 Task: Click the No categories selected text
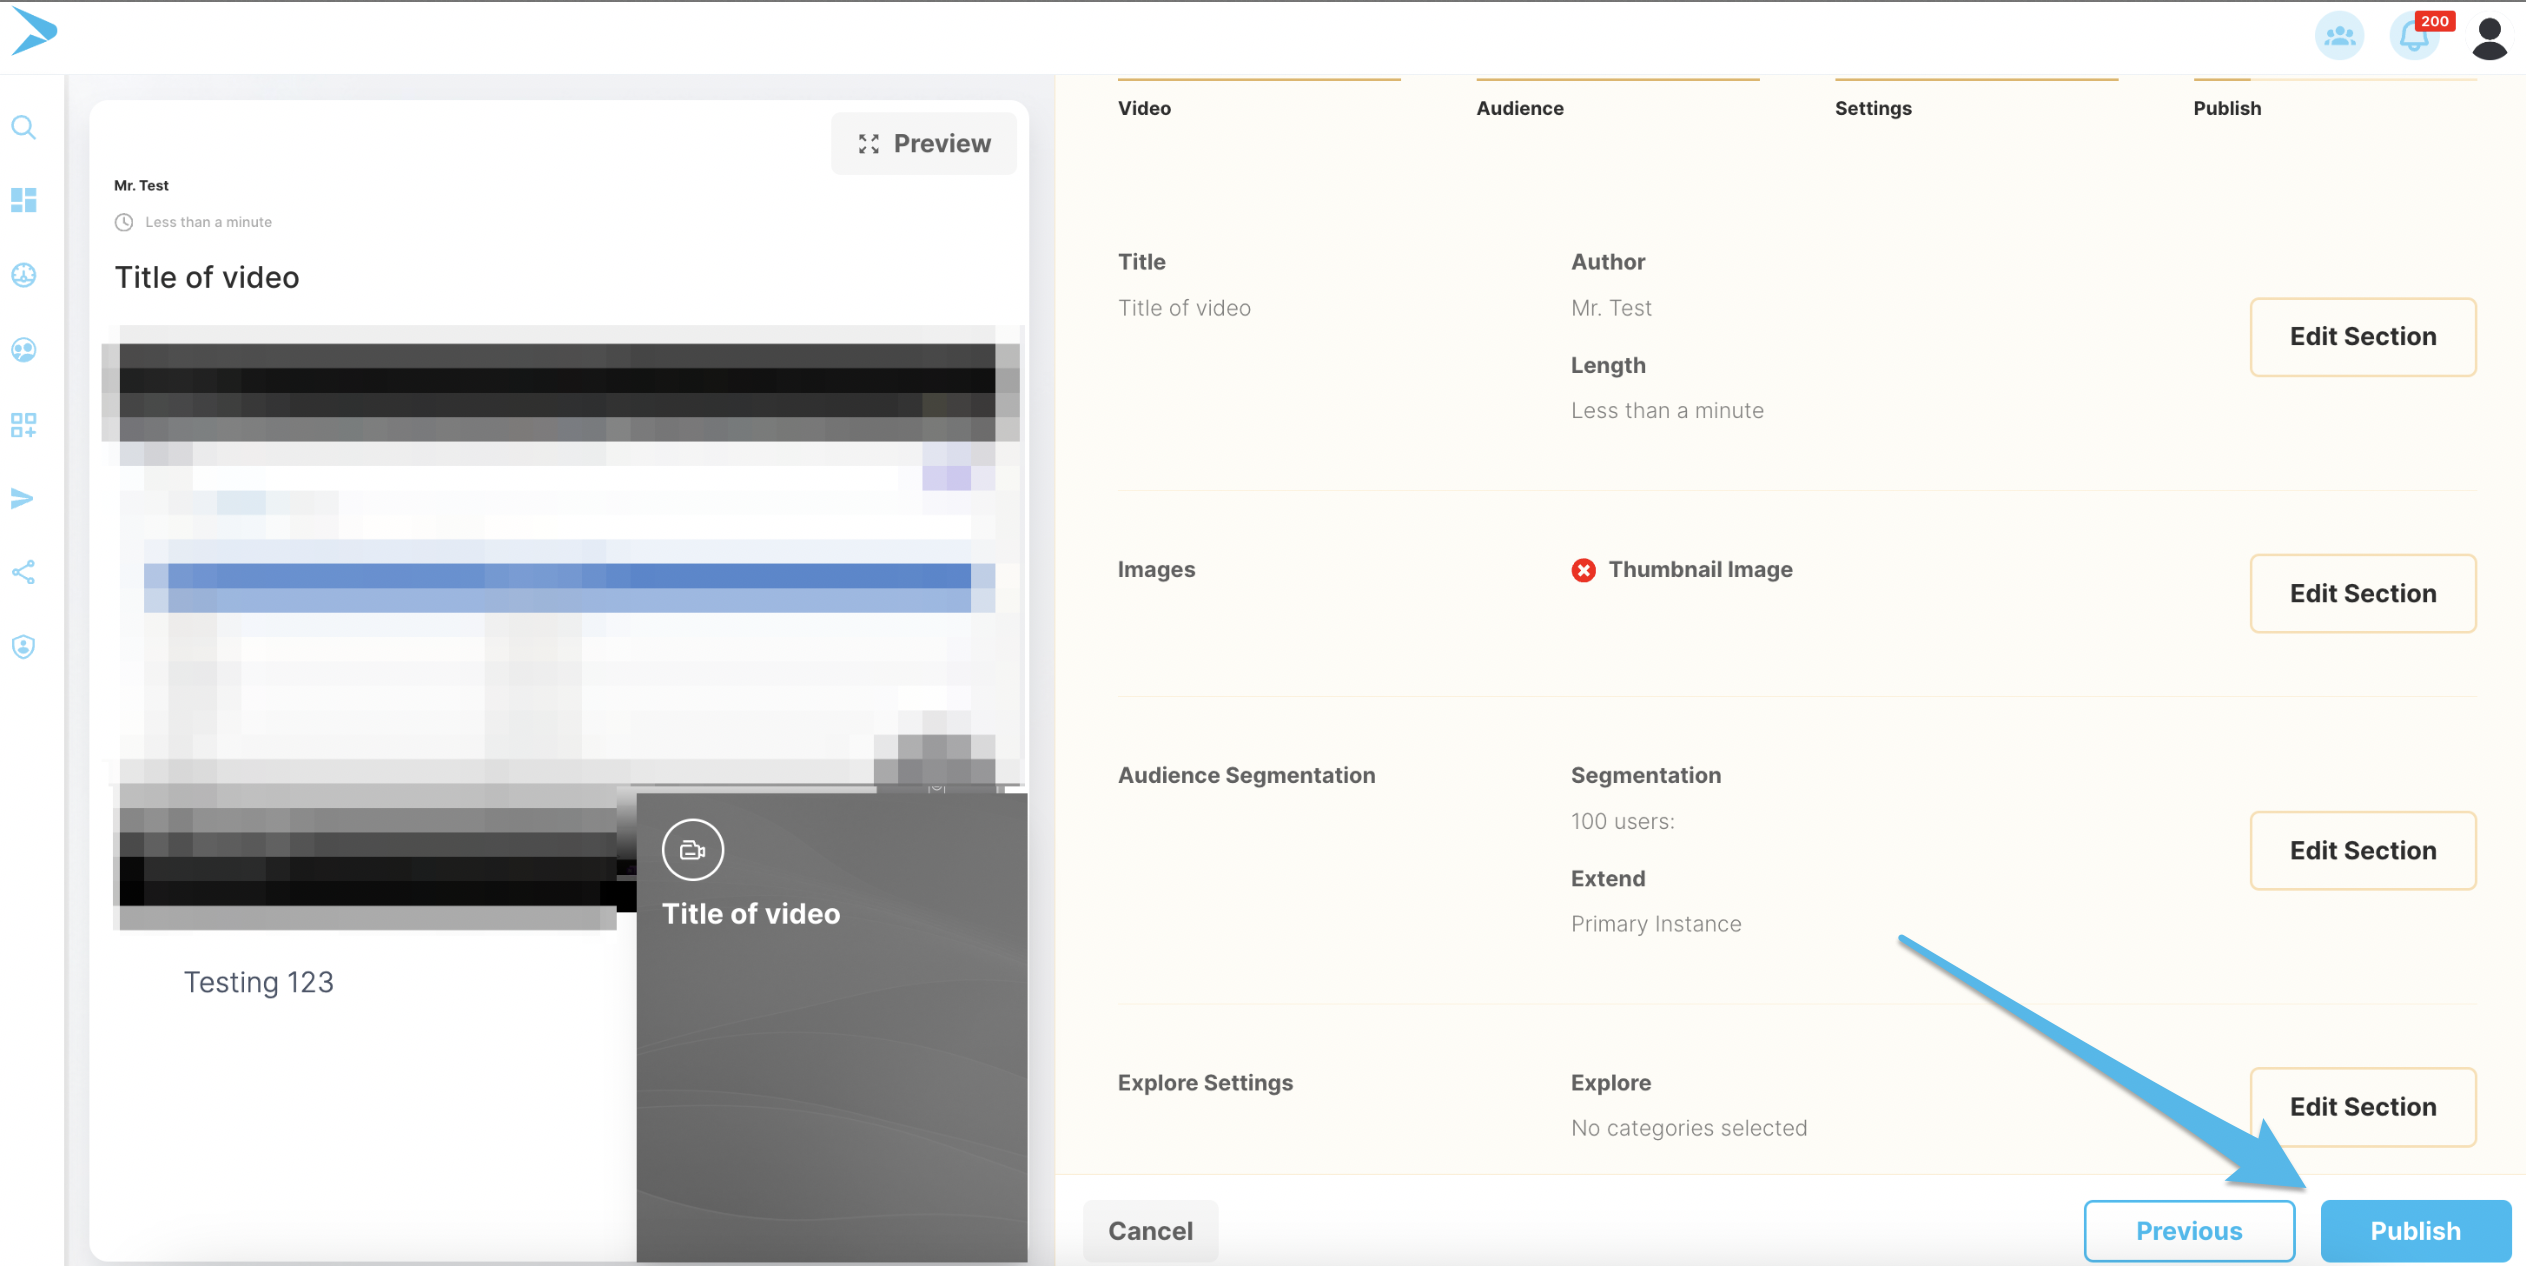(1689, 1129)
